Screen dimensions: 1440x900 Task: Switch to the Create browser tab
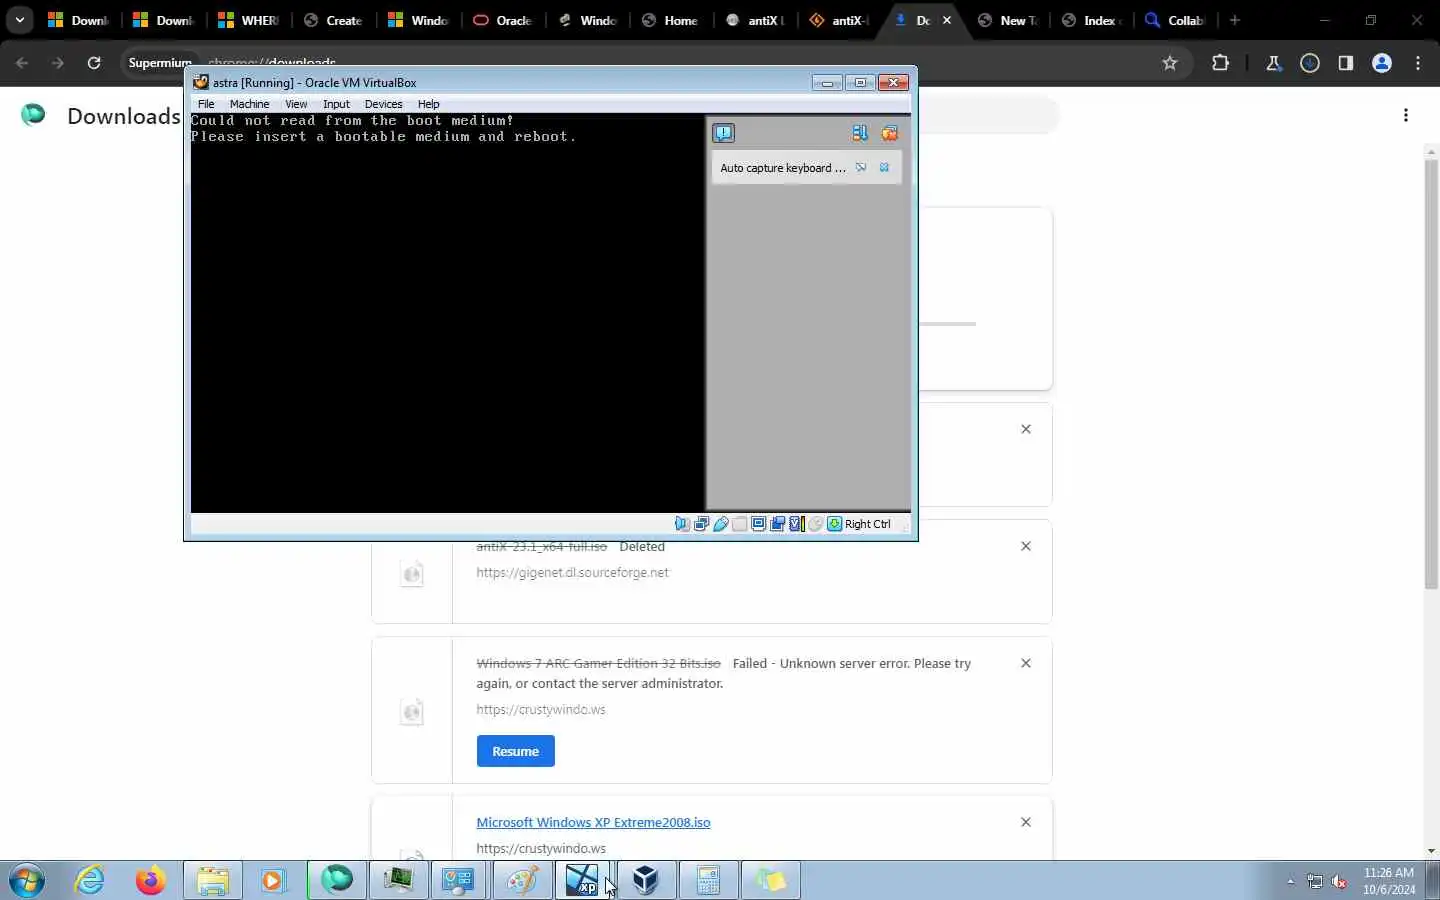(x=333, y=20)
